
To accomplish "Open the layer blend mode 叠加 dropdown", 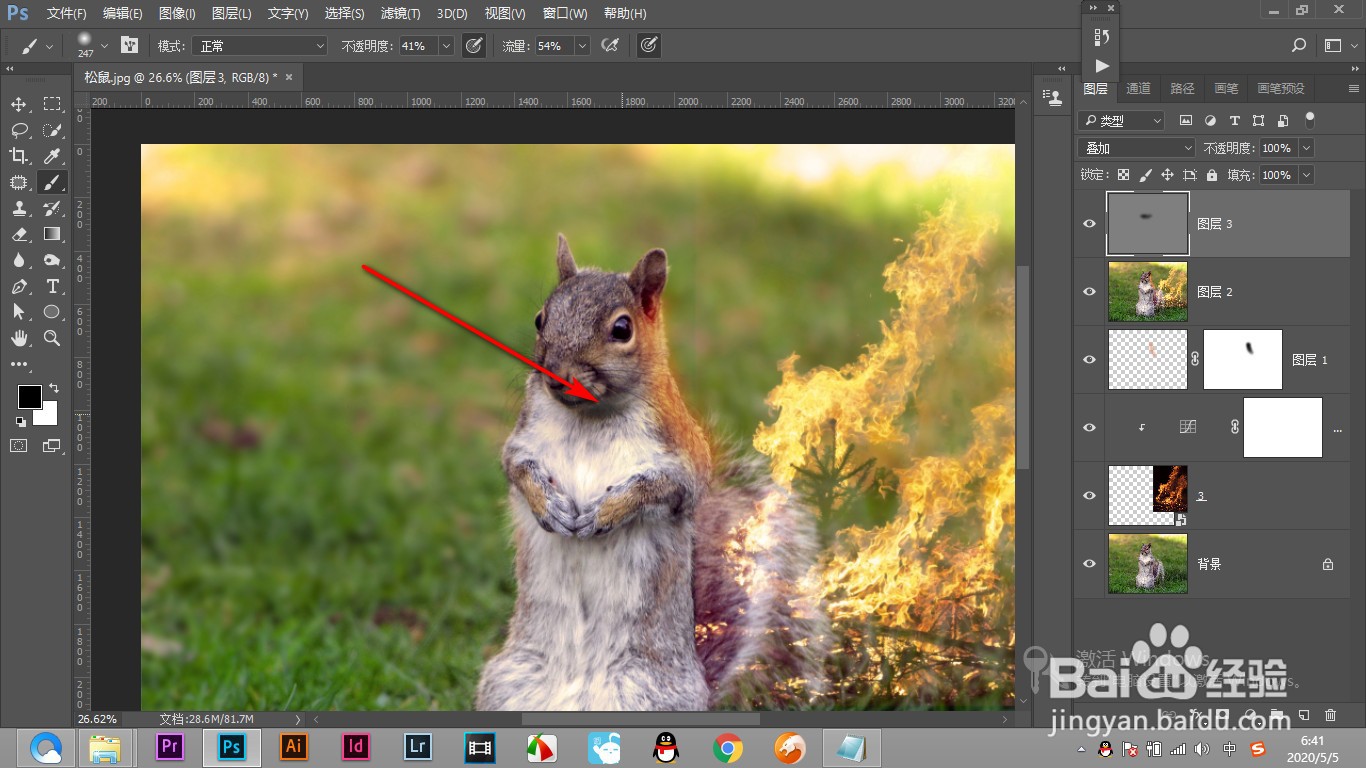I will point(1137,148).
